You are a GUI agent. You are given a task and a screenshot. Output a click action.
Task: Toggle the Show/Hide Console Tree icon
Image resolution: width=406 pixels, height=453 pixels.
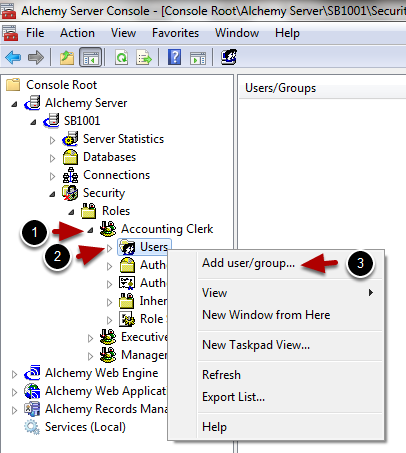91,57
